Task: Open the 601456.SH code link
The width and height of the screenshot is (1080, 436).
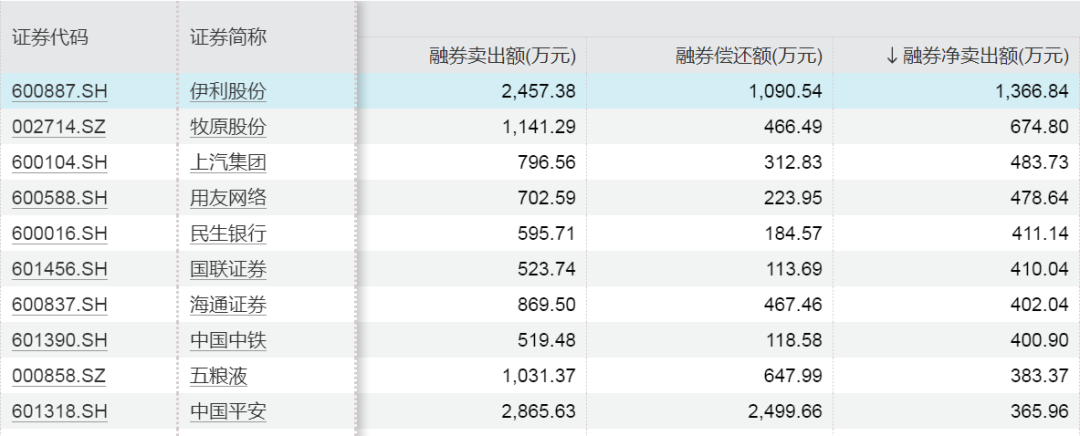Action: click(x=59, y=269)
